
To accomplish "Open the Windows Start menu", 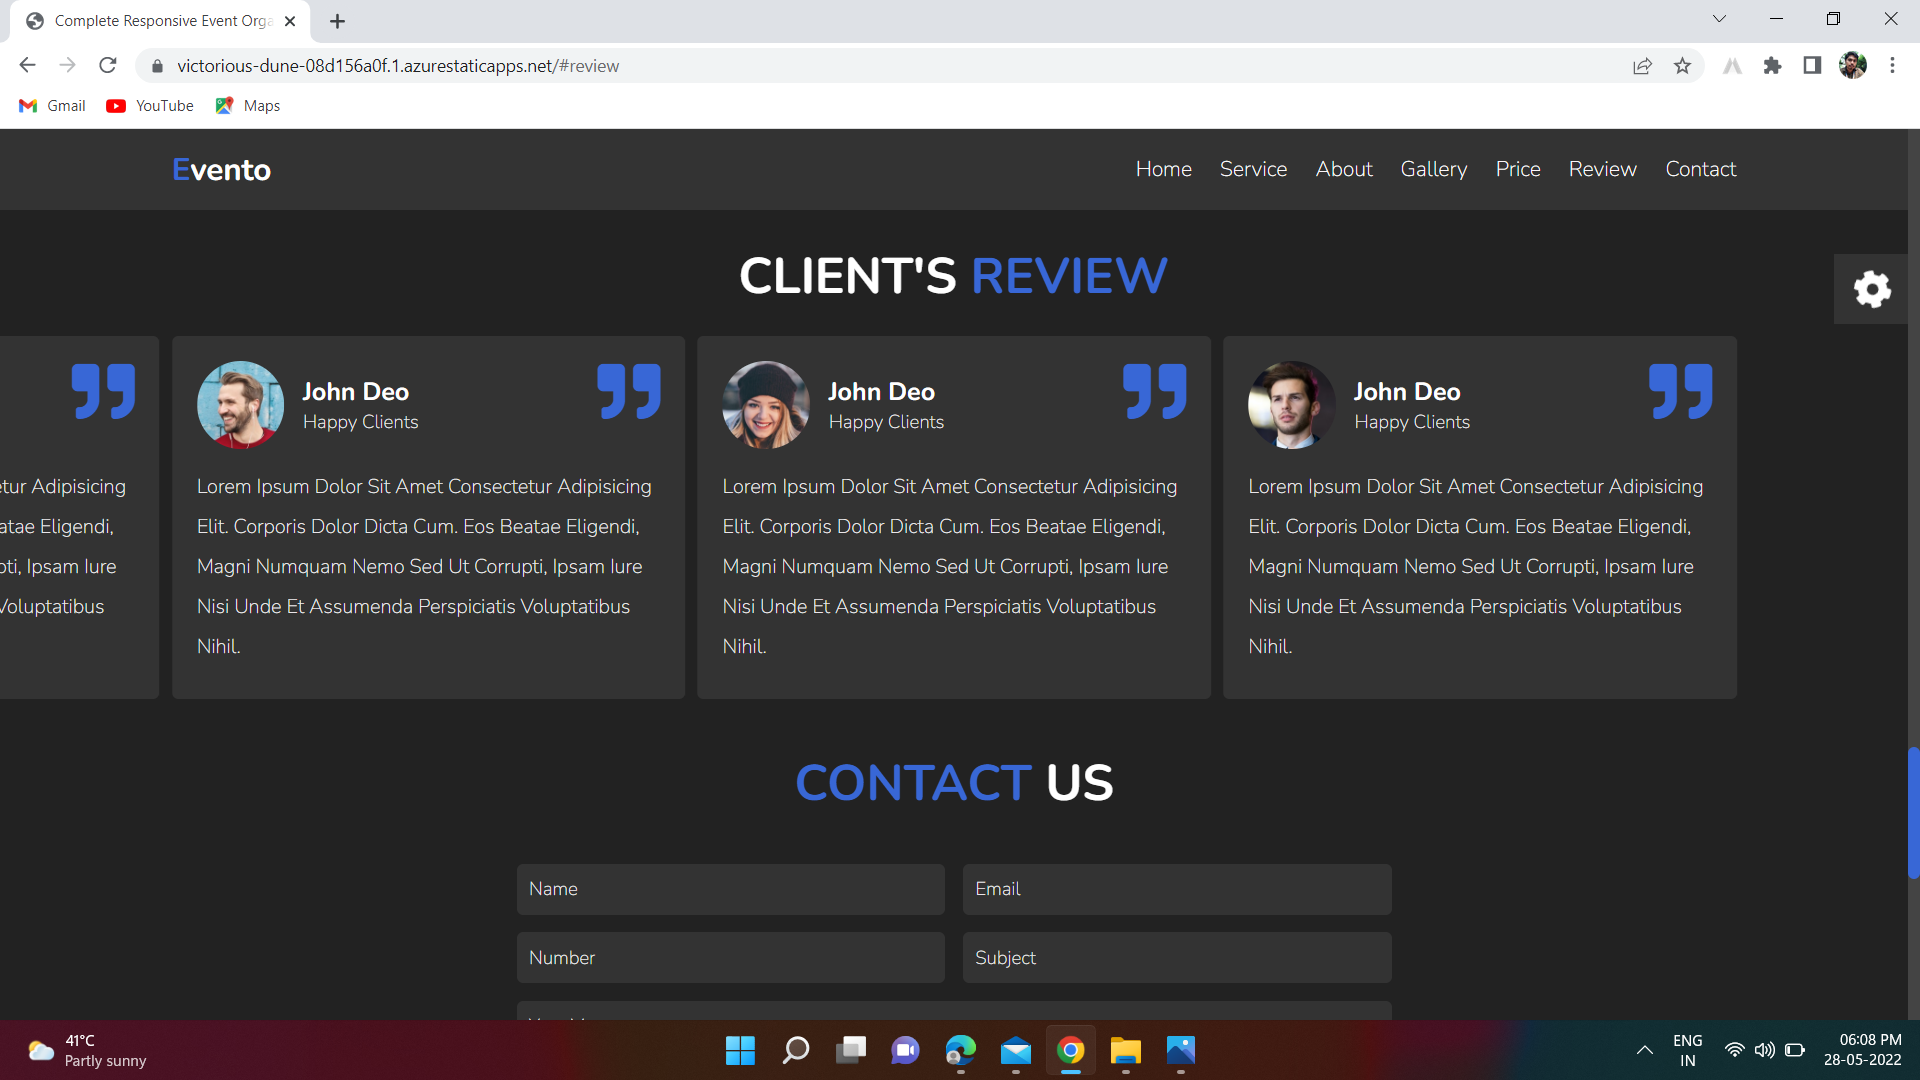I will pos(739,1051).
